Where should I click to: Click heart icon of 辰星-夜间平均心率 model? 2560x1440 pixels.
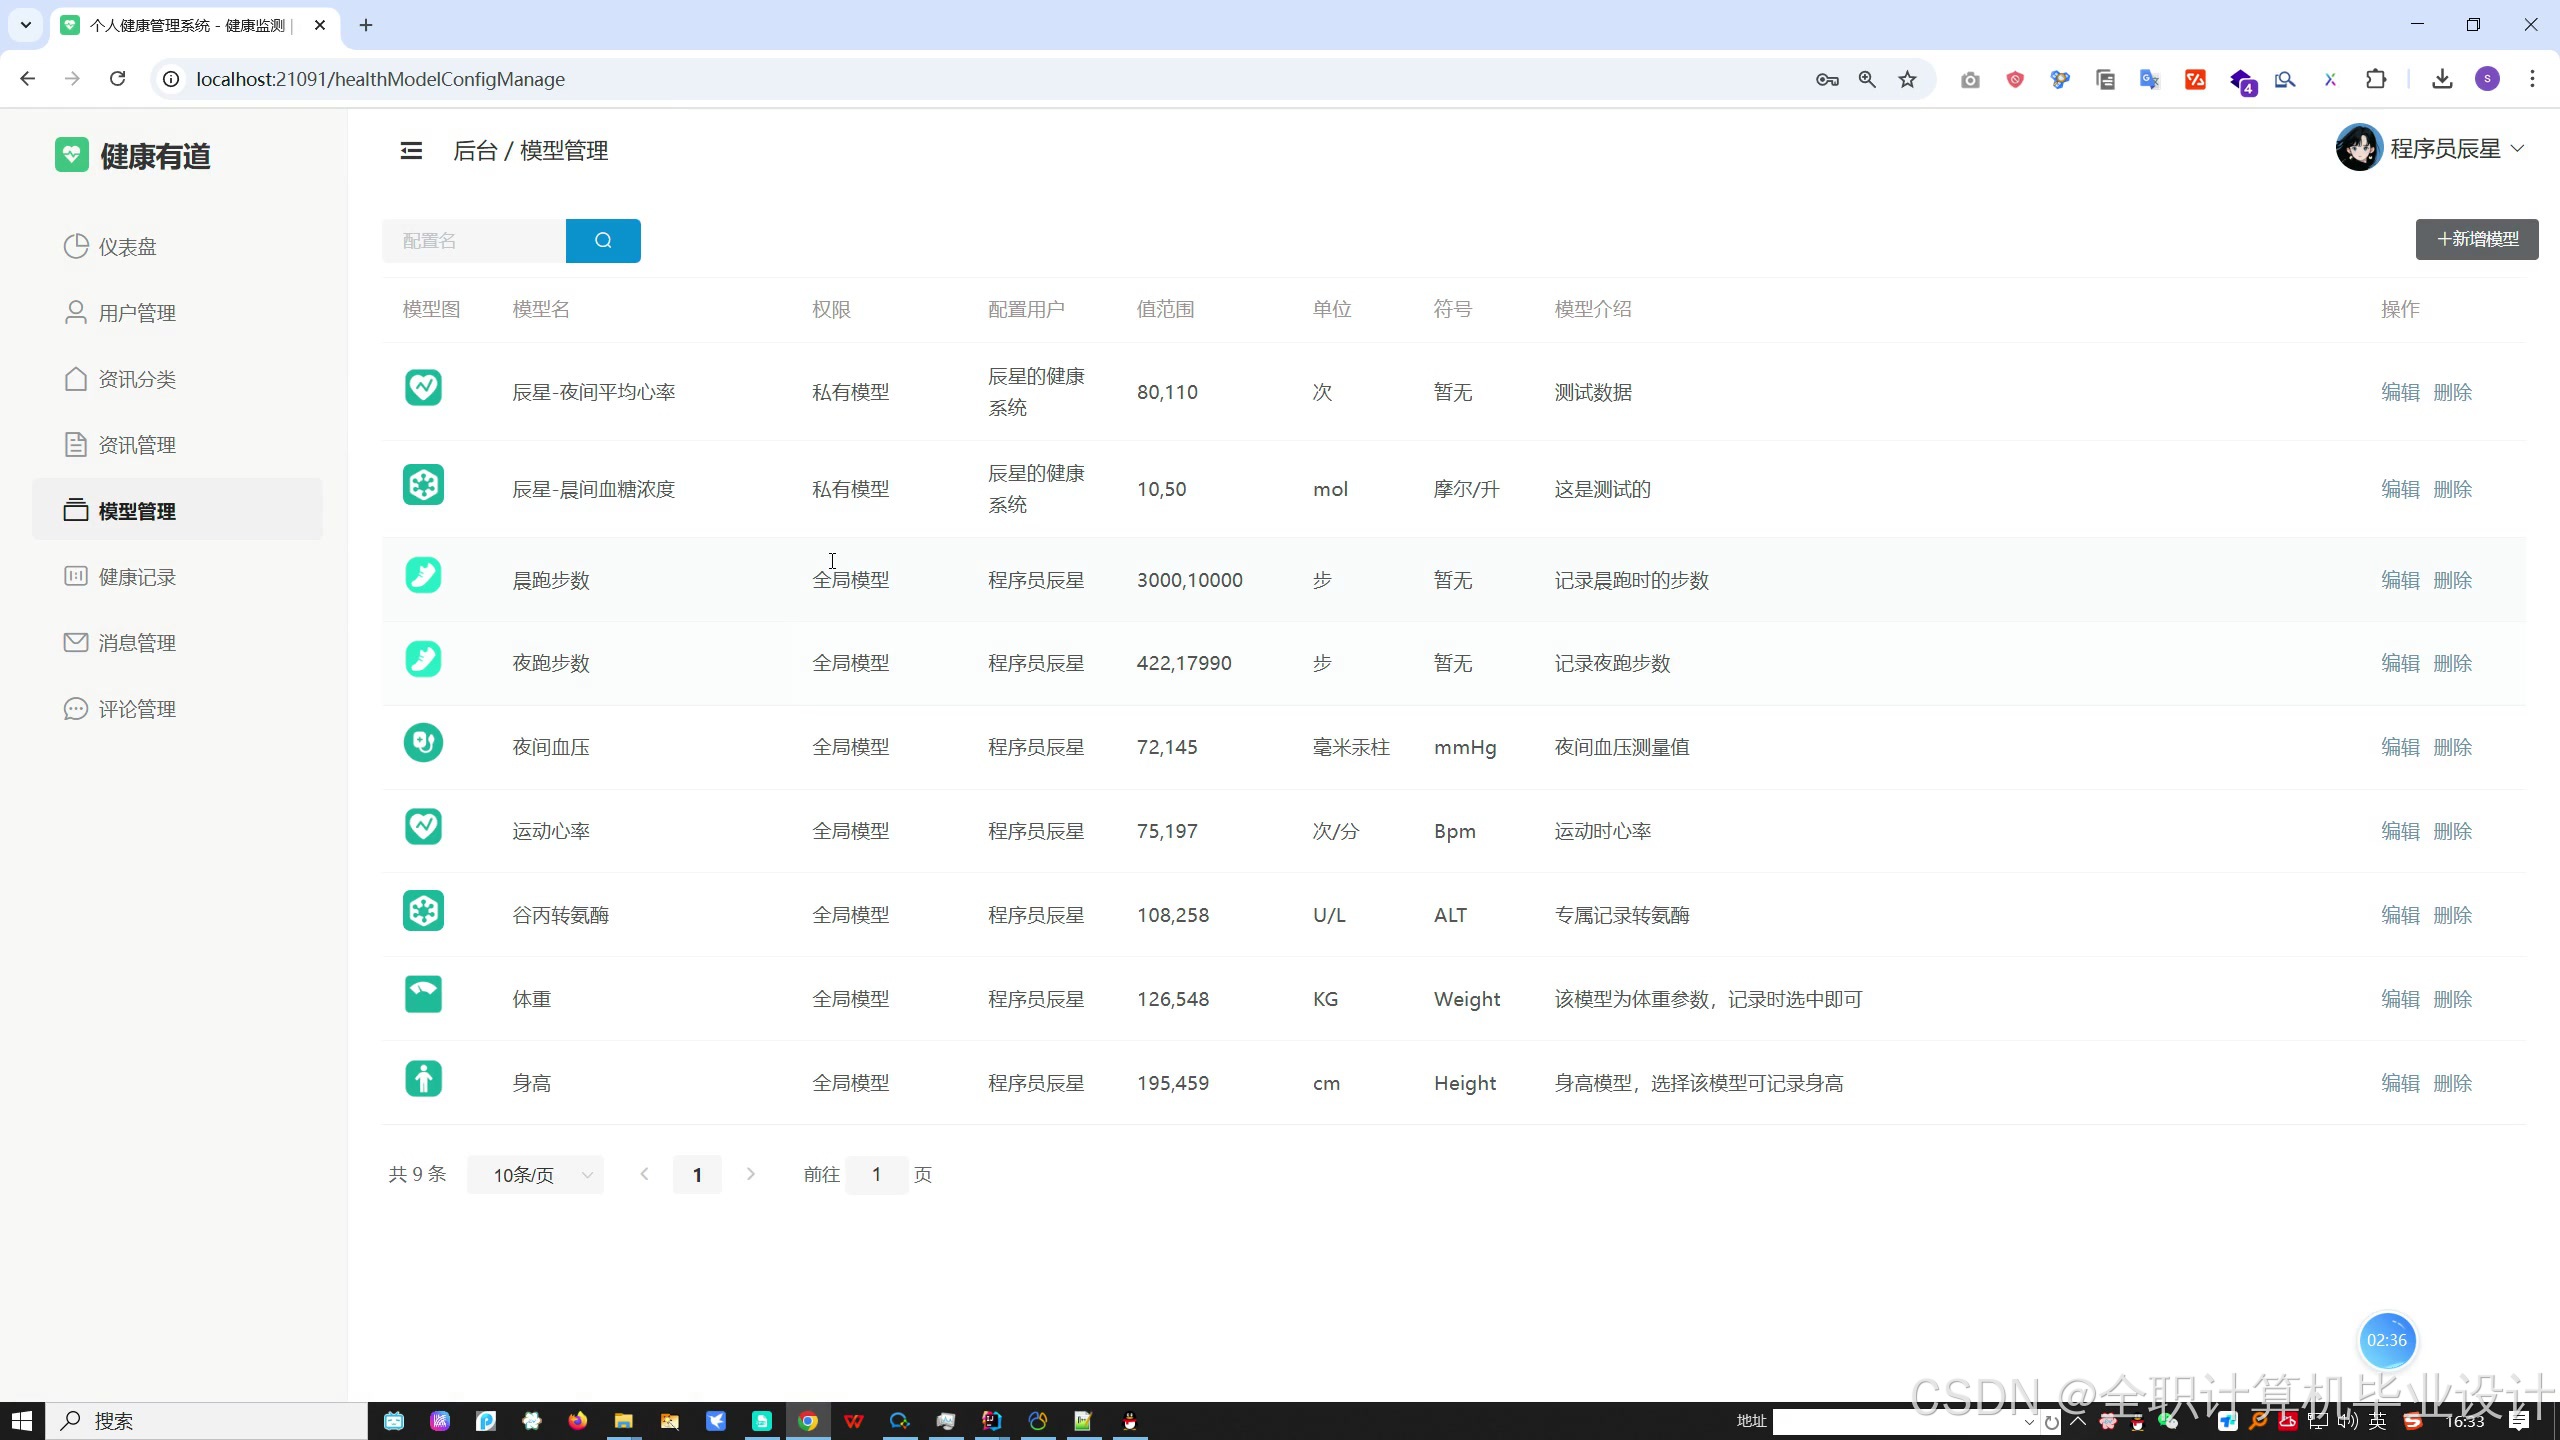pyautogui.click(x=423, y=388)
